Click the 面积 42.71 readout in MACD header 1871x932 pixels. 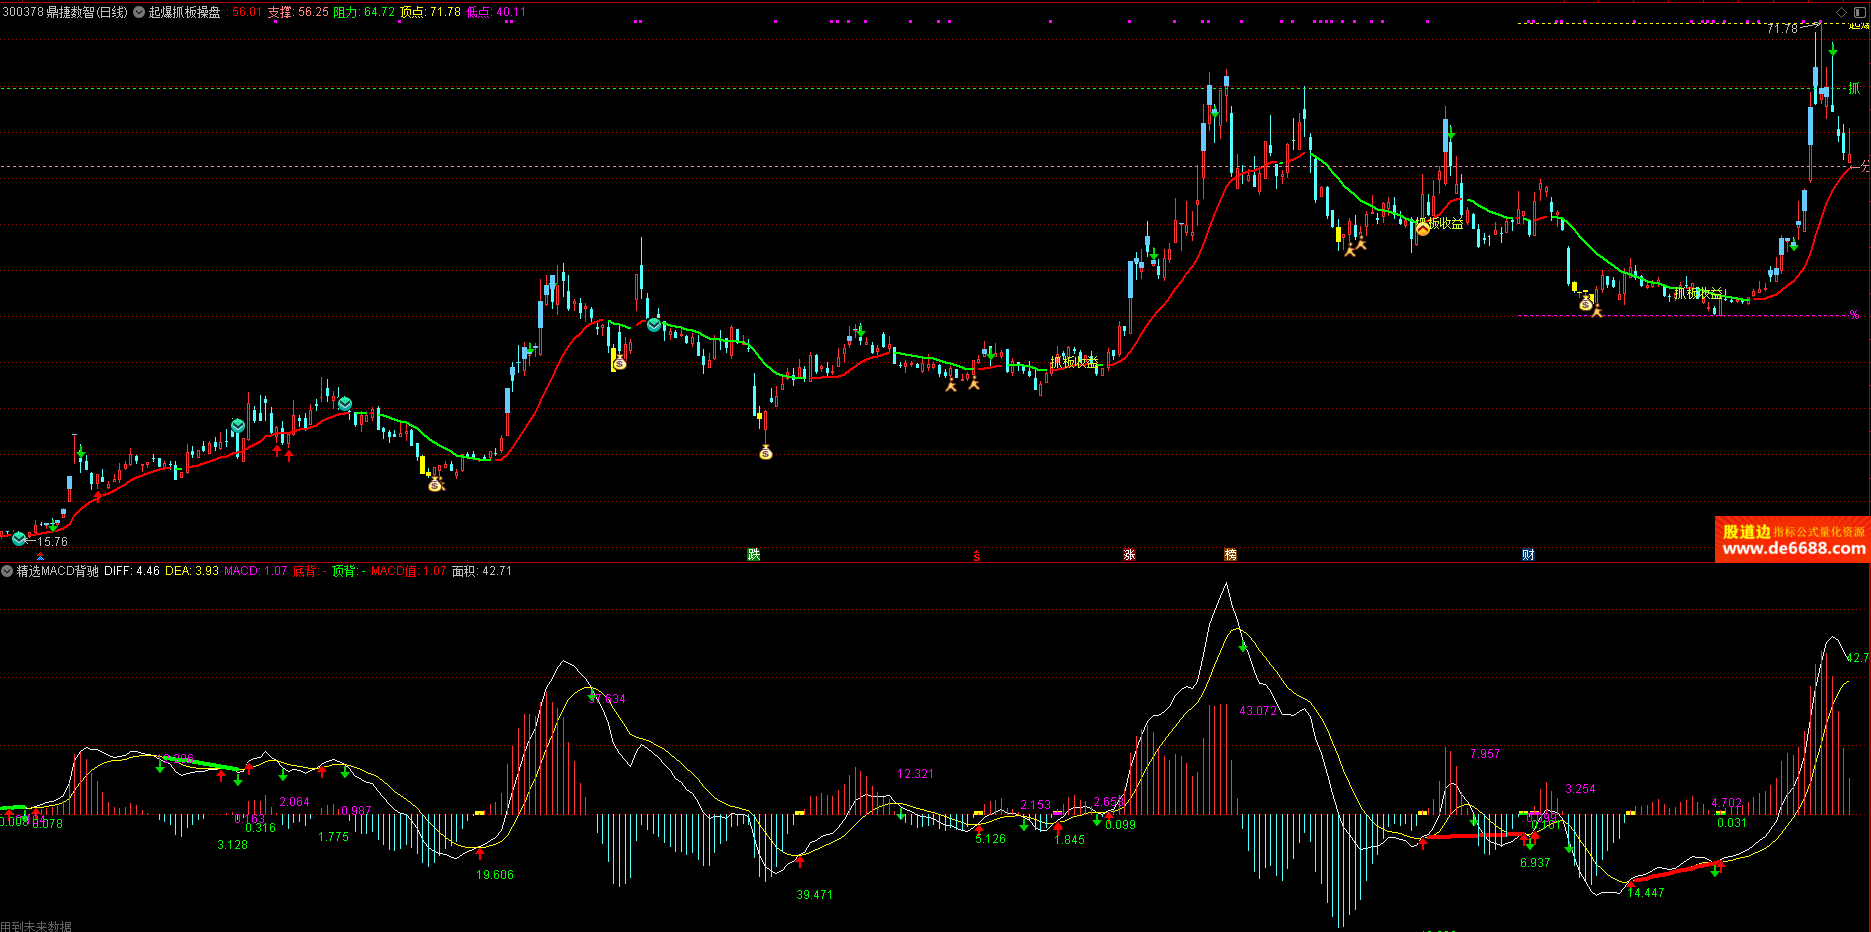click(482, 571)
